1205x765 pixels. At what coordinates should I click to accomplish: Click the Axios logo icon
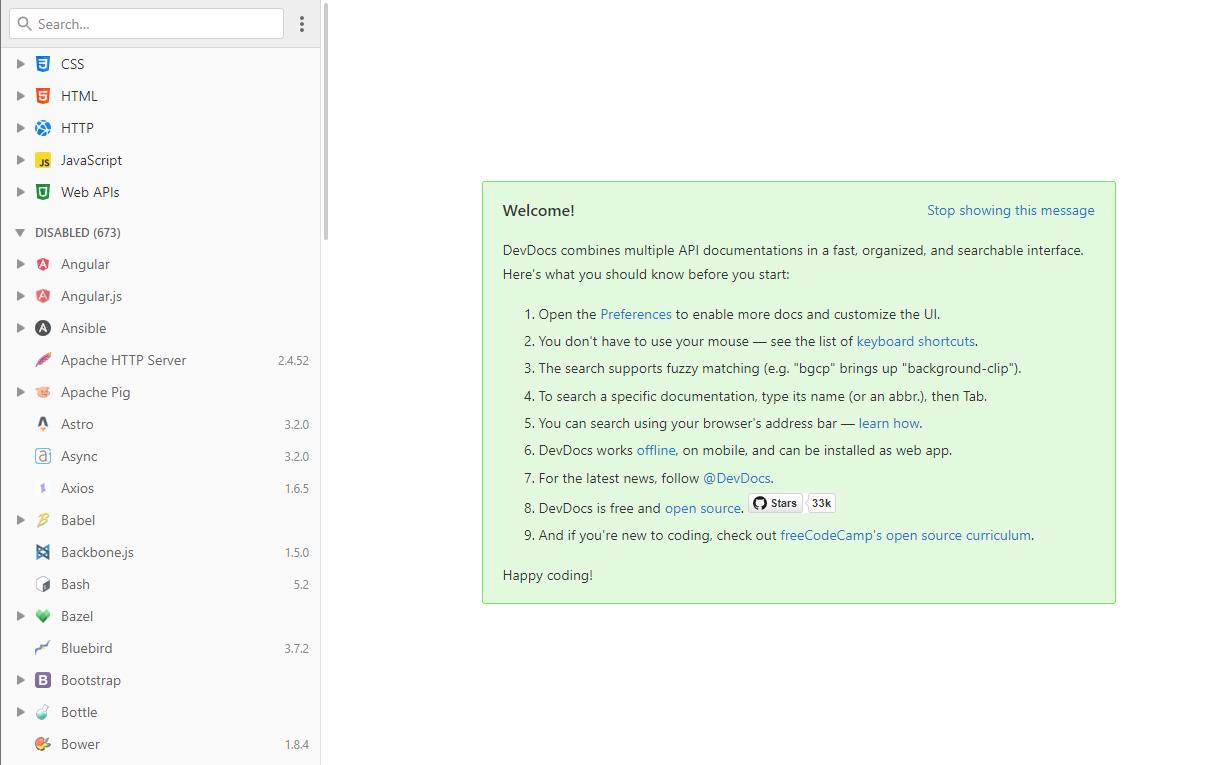point(43,488)
